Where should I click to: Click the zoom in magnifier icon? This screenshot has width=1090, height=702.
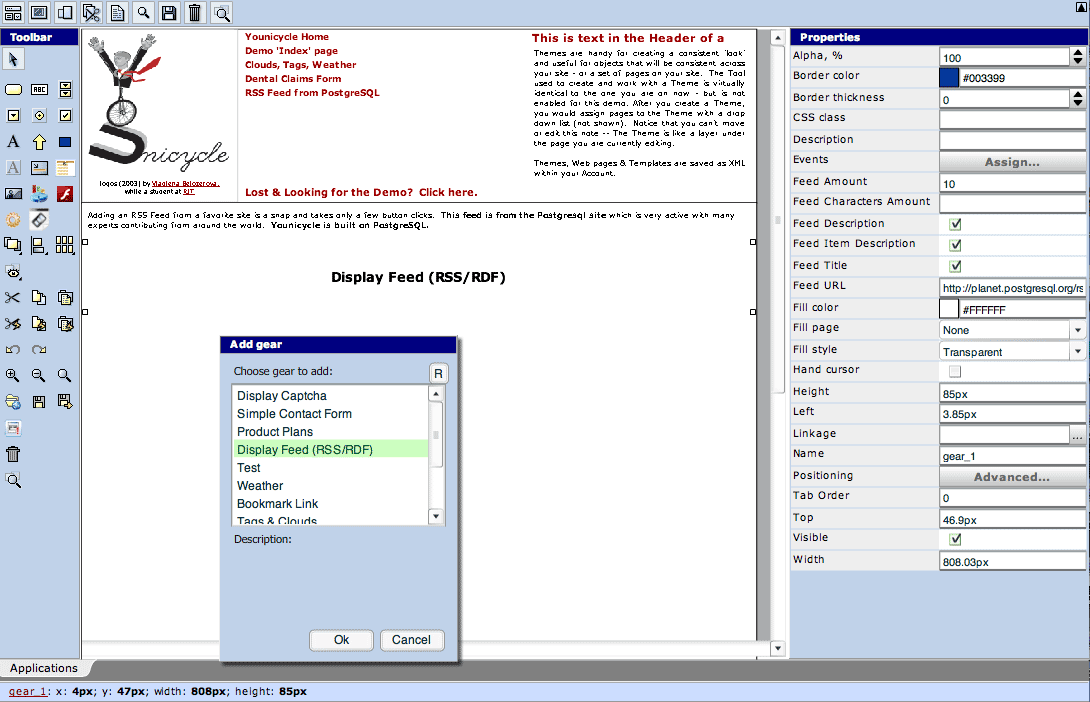[13, 376]
